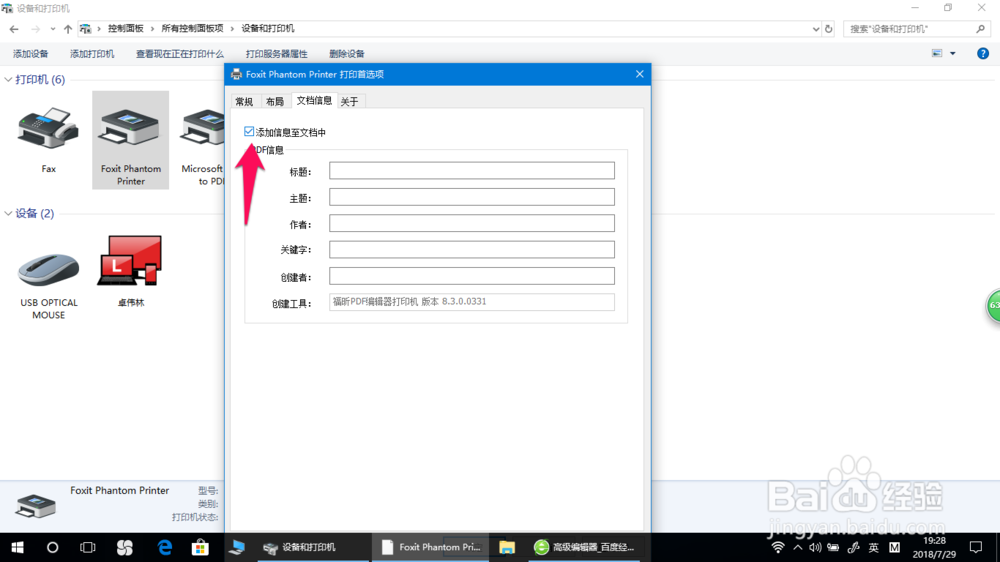Viewport: 1000px width, 562px height.
Task: Launch Microsoft Edge from taskbar
Action: [165, 547]
